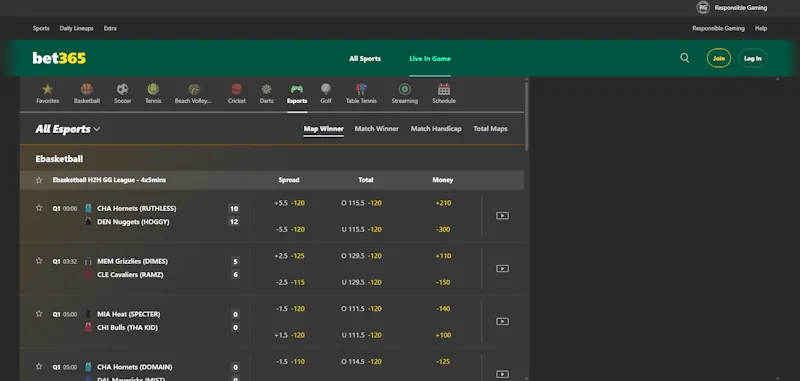Screen dimensions: 800x381
Task: Open the Favorites star sport icon
Action: point(47,90)
